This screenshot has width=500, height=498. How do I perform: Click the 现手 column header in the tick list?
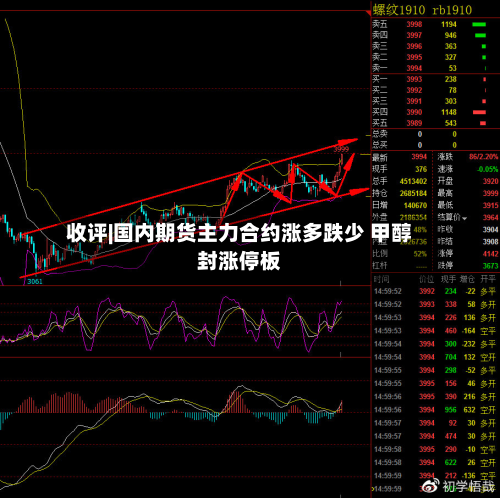[x=448, y=279]
